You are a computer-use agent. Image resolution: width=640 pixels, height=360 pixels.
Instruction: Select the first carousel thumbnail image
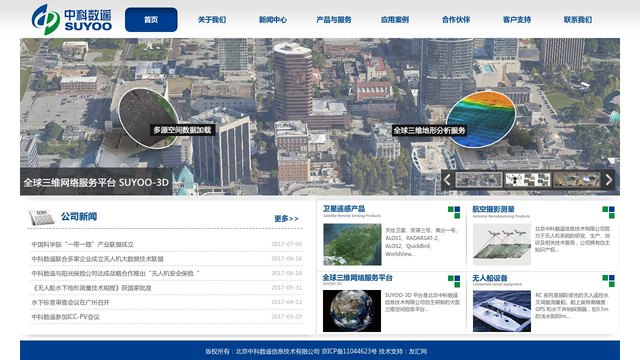(478, 180)
